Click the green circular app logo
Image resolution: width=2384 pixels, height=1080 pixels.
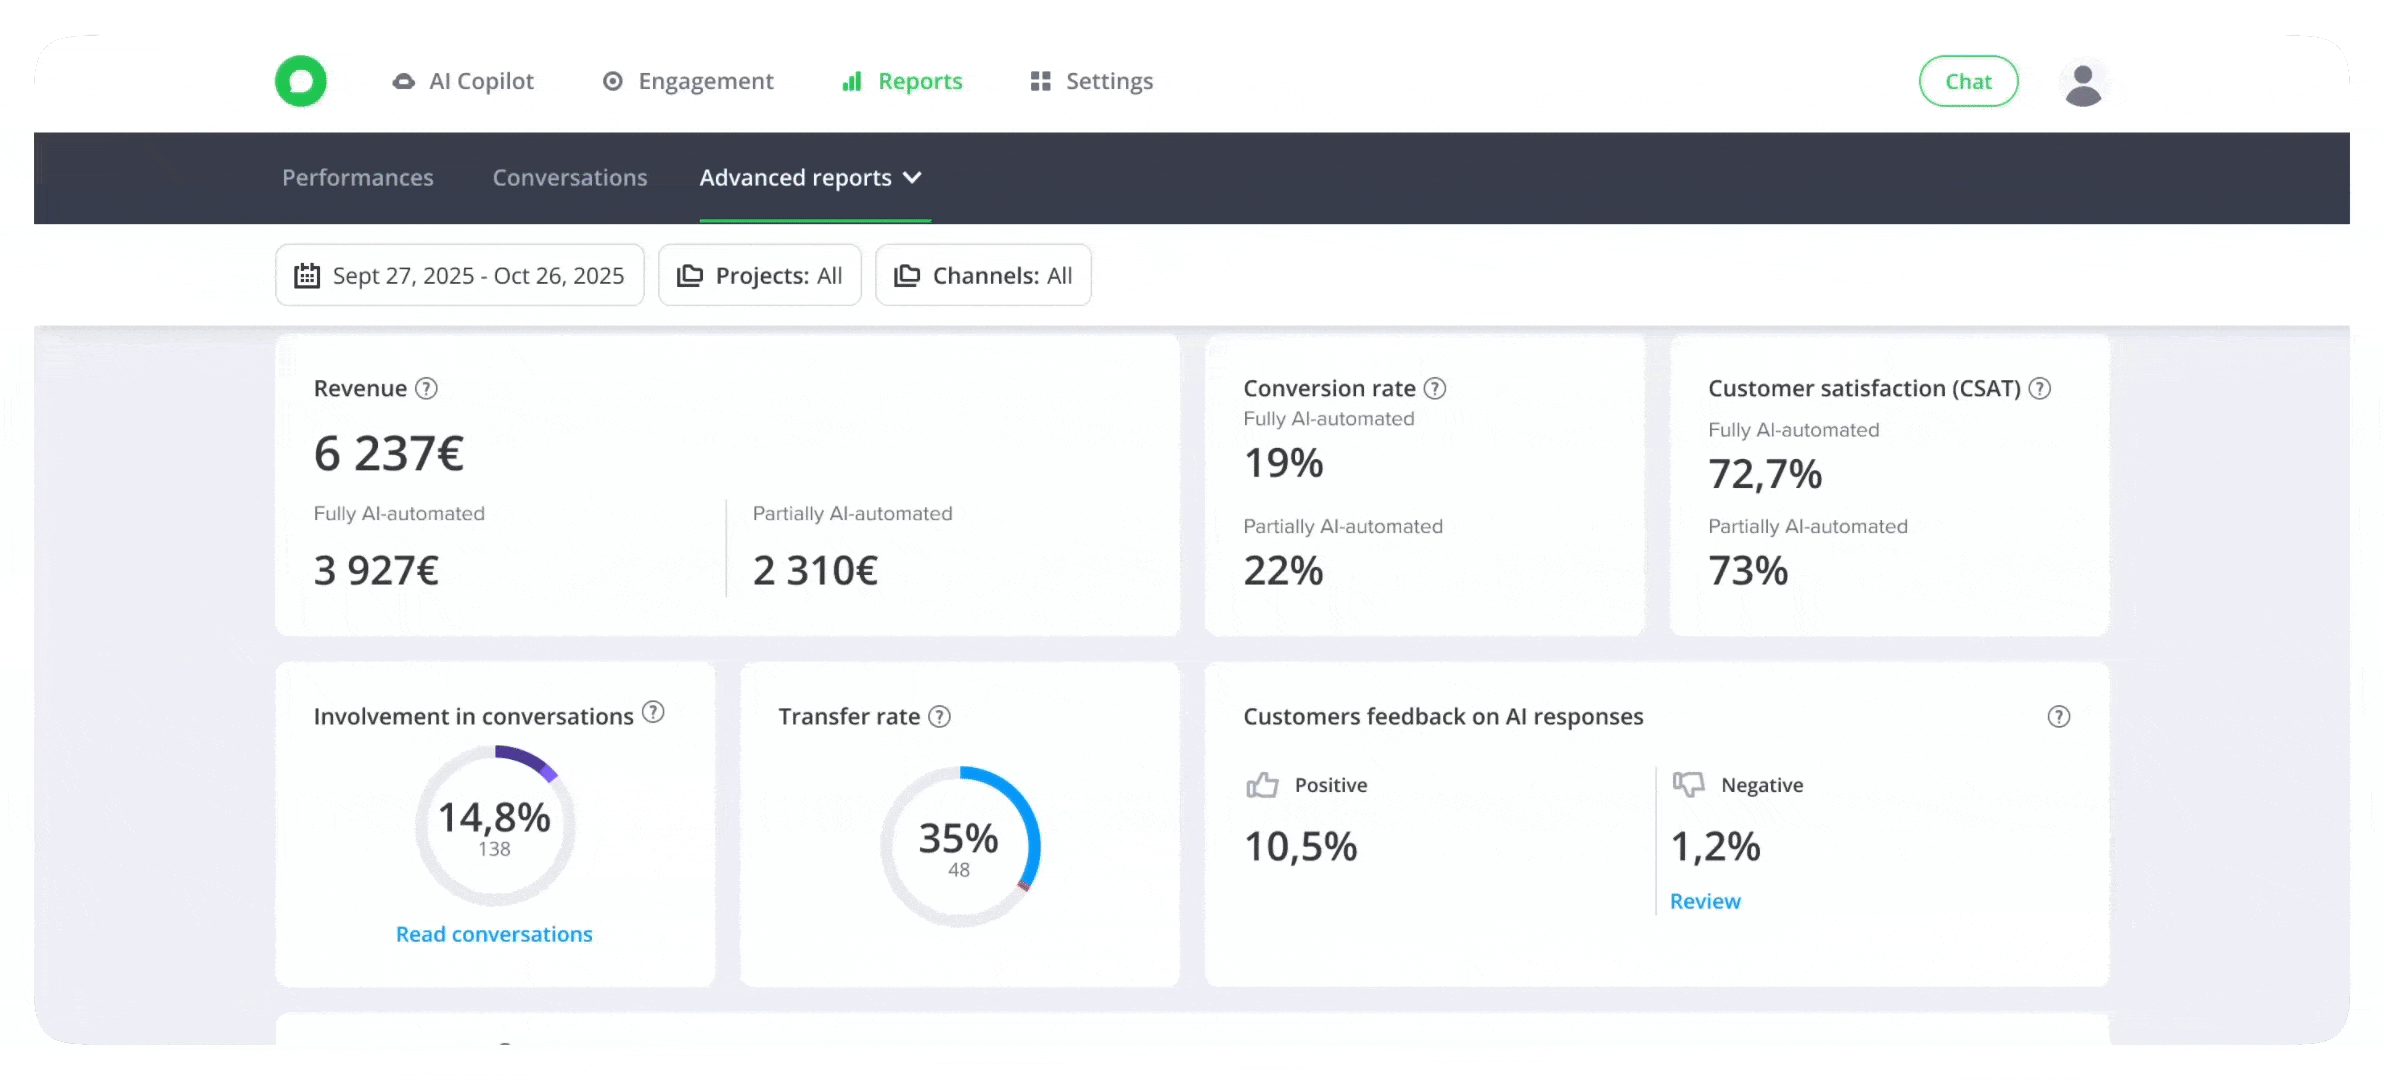tap(300, 81)
